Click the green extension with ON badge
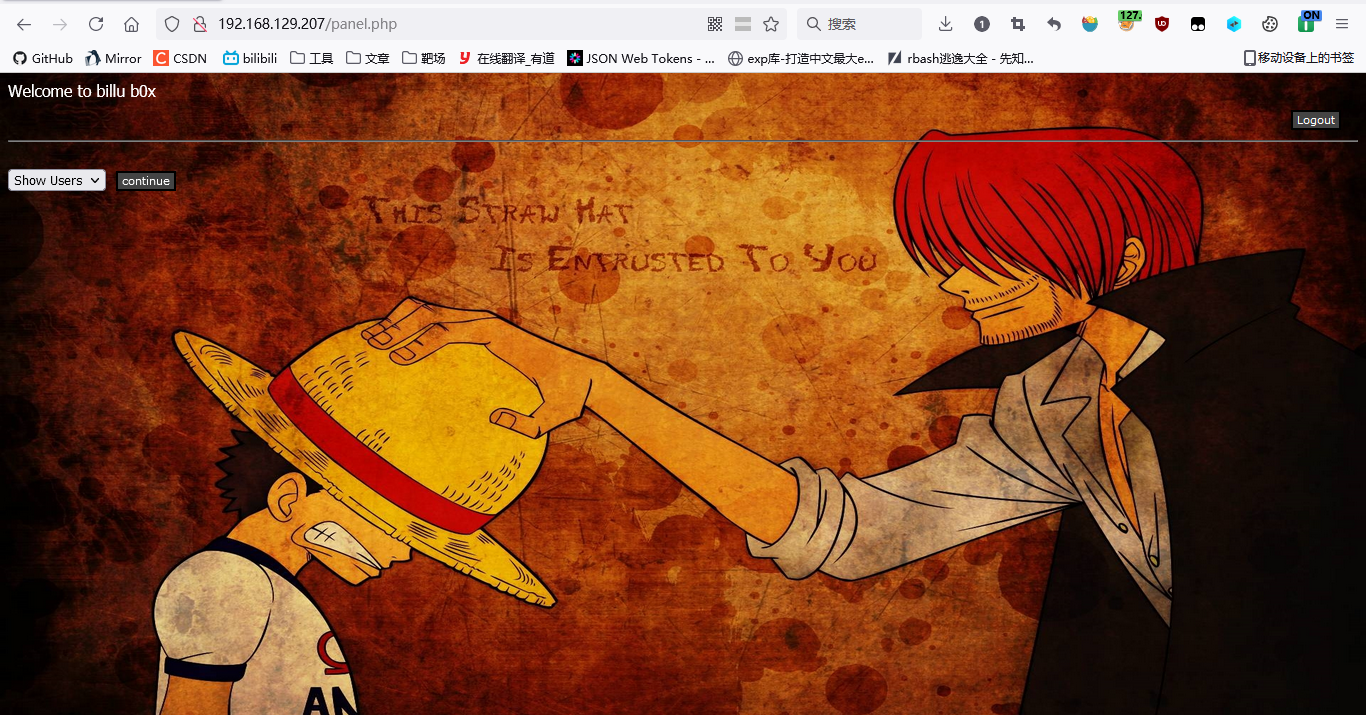 (x=1308, y=22)
